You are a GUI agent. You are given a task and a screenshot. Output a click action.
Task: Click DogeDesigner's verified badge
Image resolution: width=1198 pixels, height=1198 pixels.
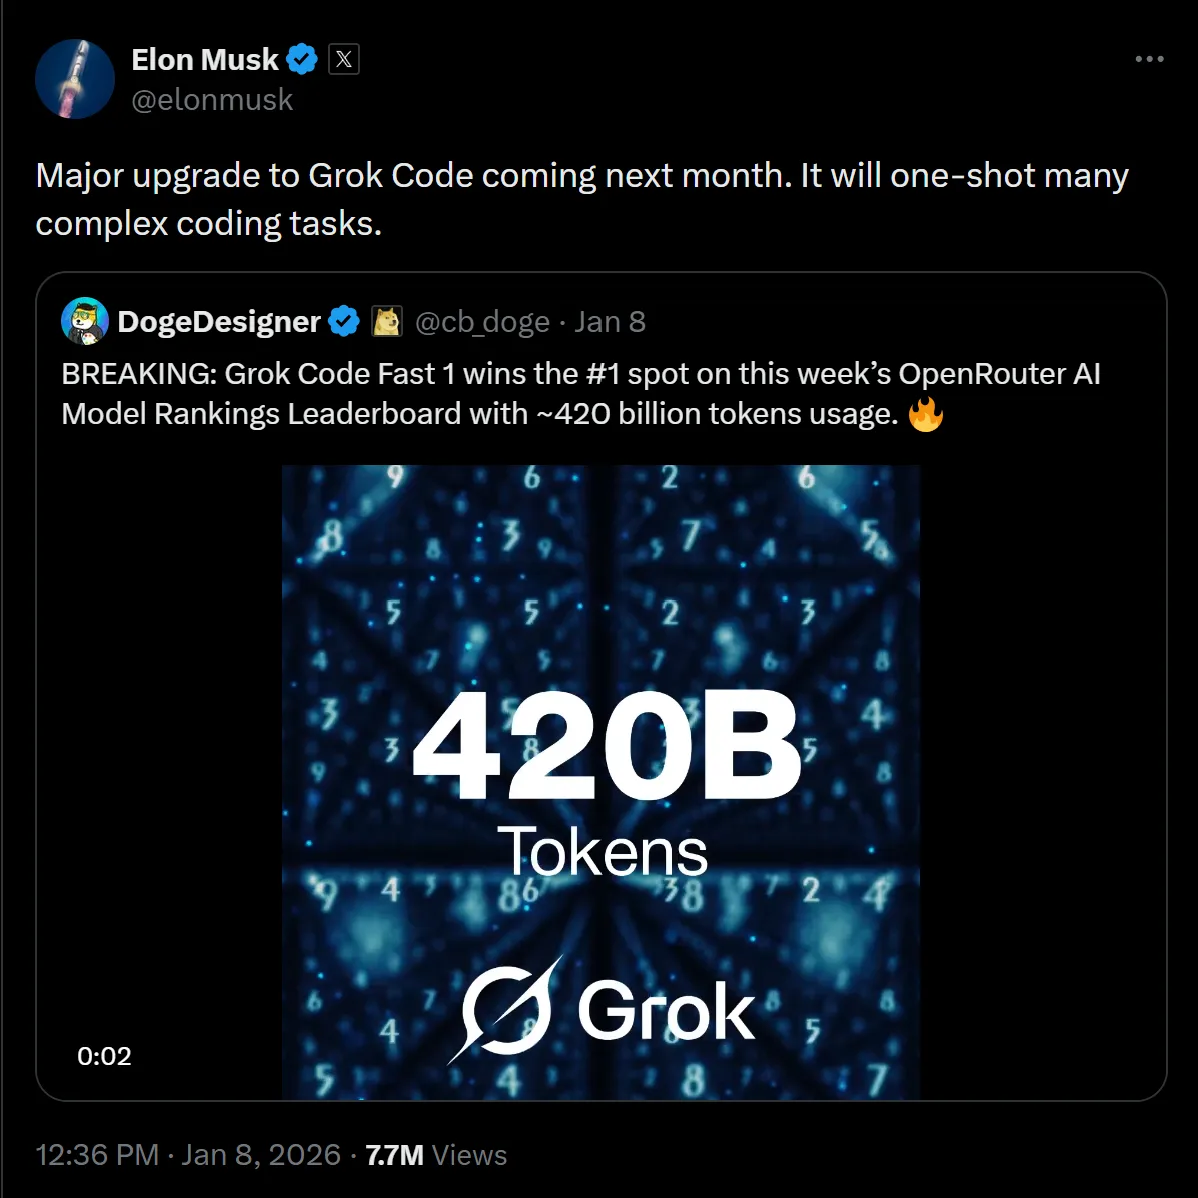point(343,321)
